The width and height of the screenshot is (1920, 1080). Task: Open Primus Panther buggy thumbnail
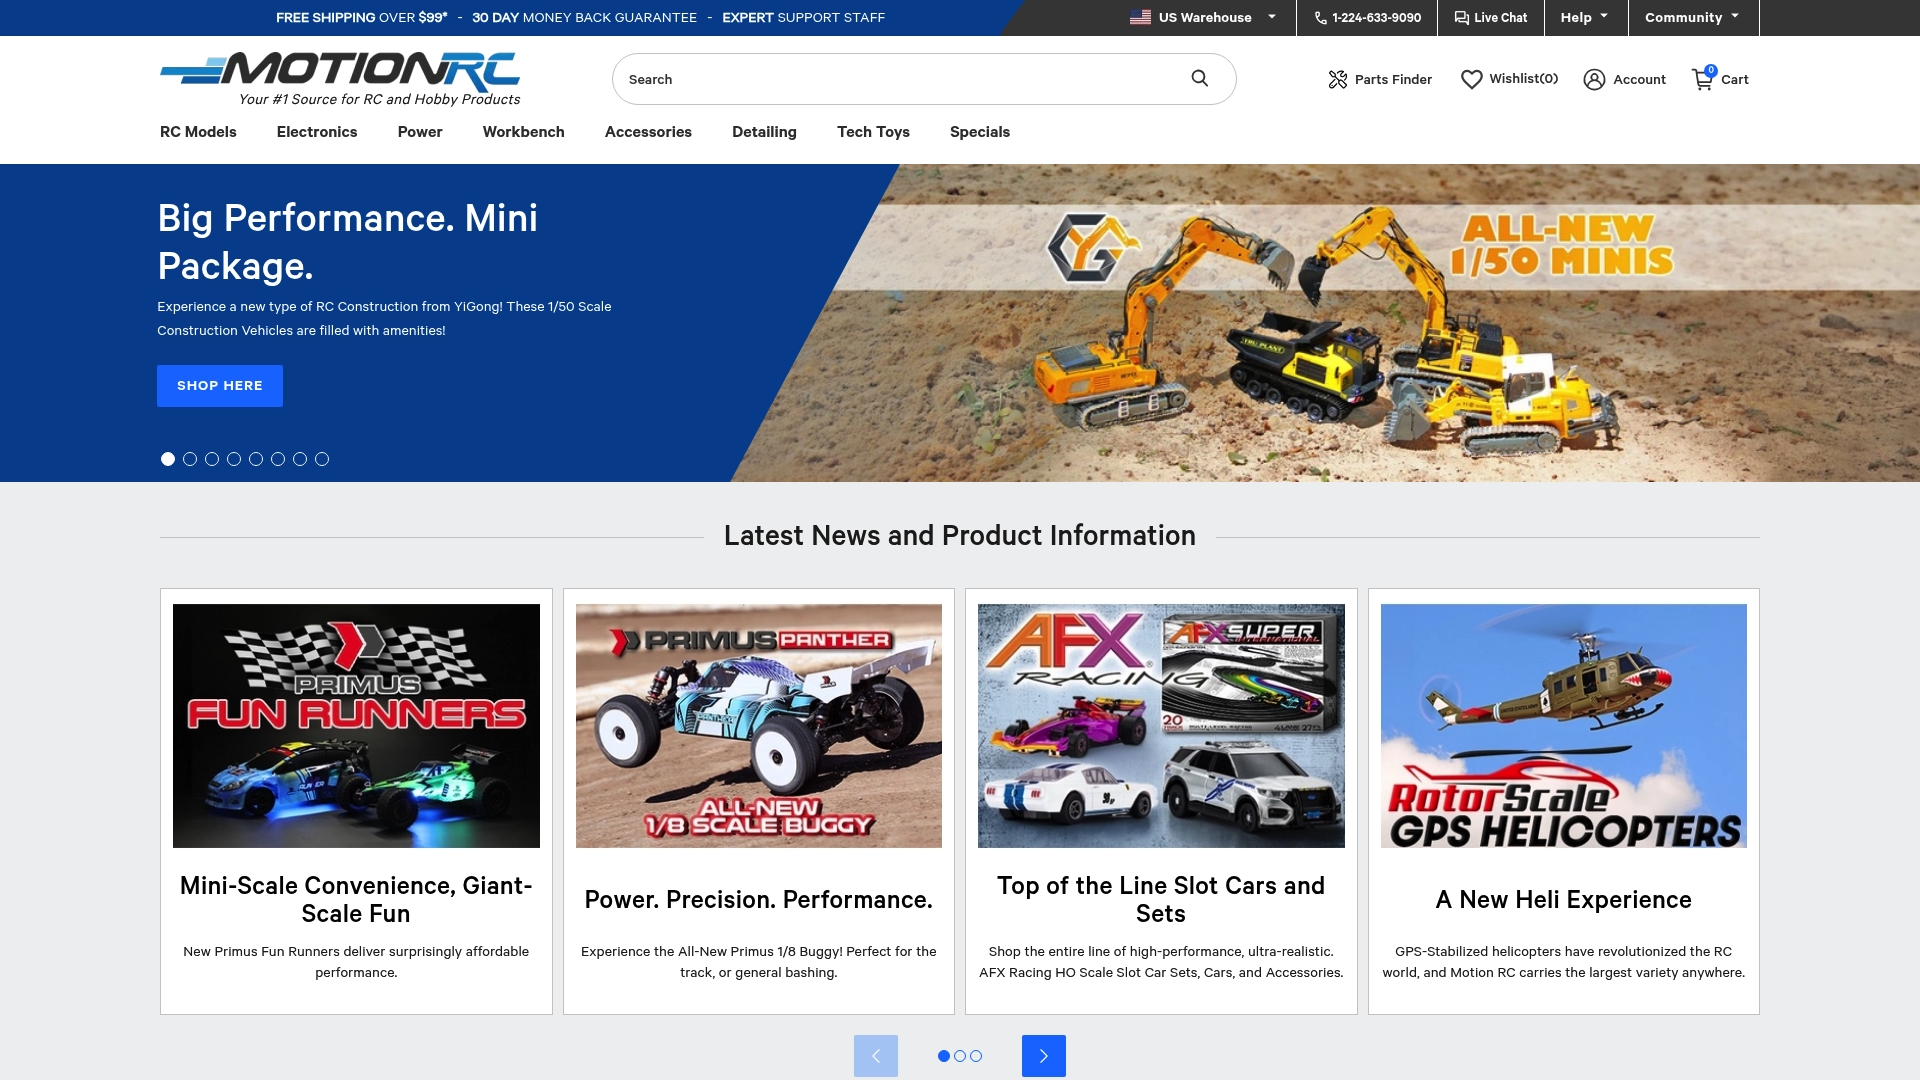[759, 726]
